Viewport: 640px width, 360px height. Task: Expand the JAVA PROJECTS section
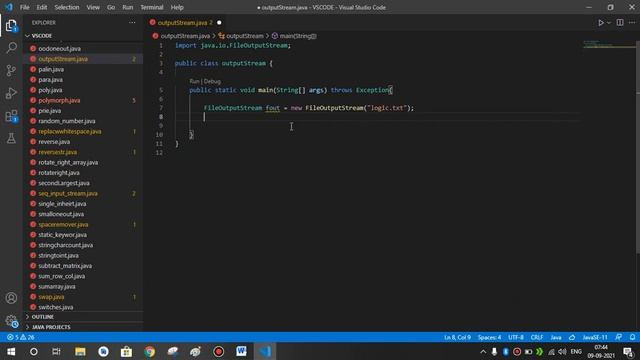tap(51, 327)
